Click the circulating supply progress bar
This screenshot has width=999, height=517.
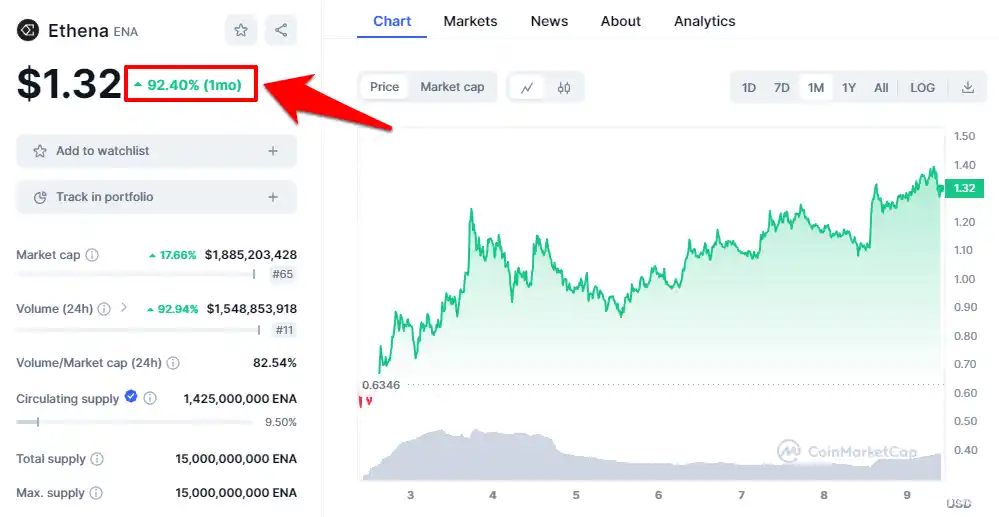134,422
